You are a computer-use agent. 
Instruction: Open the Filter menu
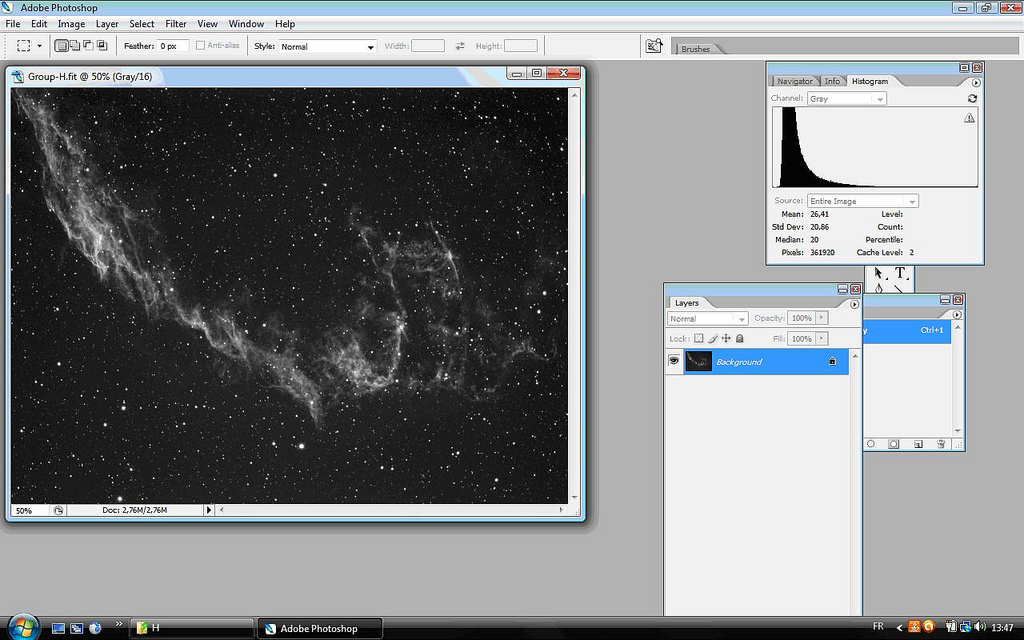point(176,24)
